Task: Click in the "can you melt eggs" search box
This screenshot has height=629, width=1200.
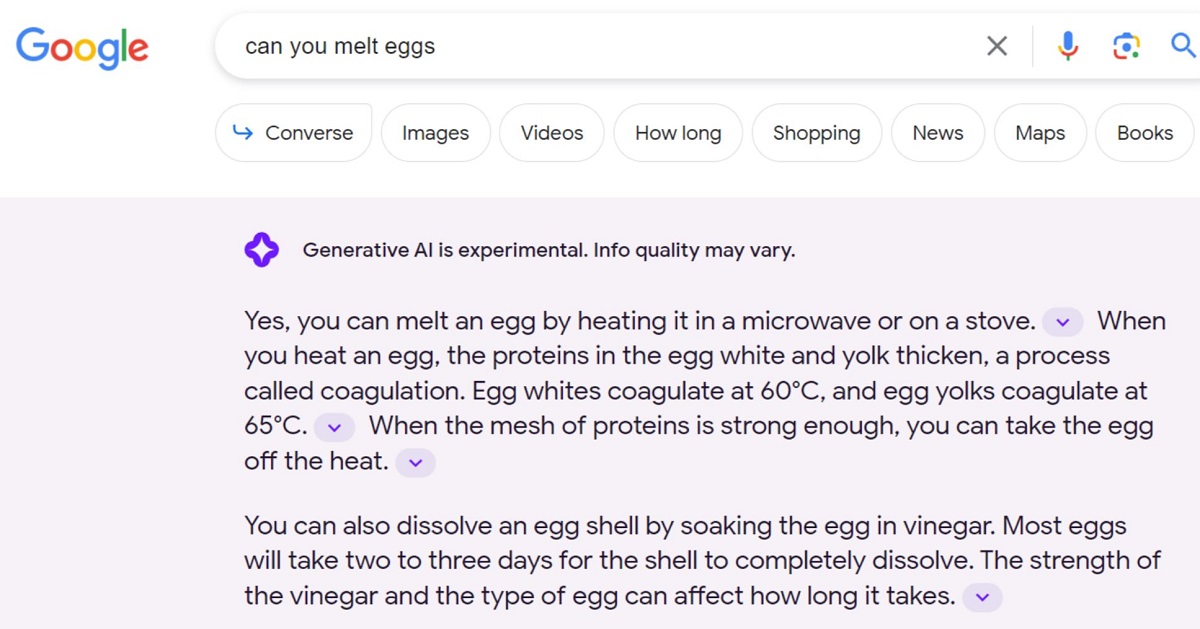Action: pyautogui.click(x=600, y=46)
